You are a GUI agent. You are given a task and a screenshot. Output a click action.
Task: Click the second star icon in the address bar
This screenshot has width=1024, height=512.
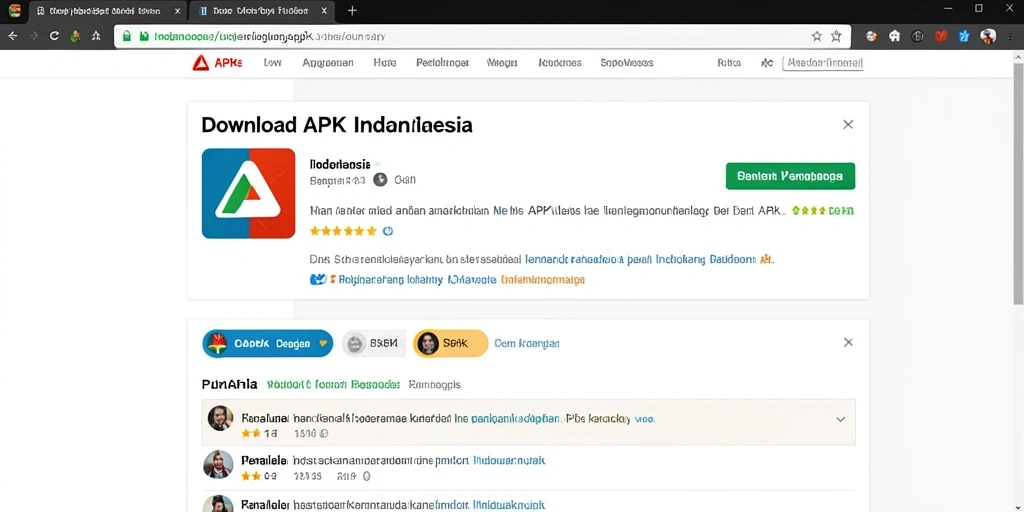[836, 37]
